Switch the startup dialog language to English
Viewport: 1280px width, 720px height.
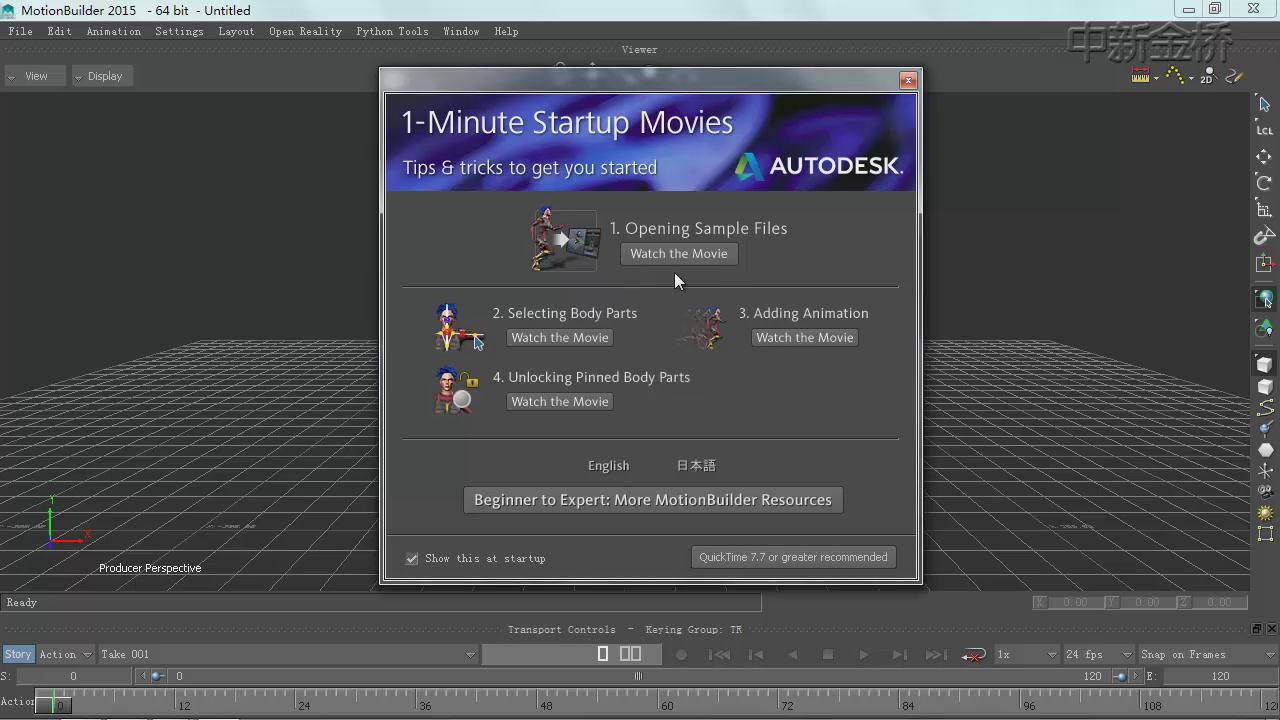(608, 465)
